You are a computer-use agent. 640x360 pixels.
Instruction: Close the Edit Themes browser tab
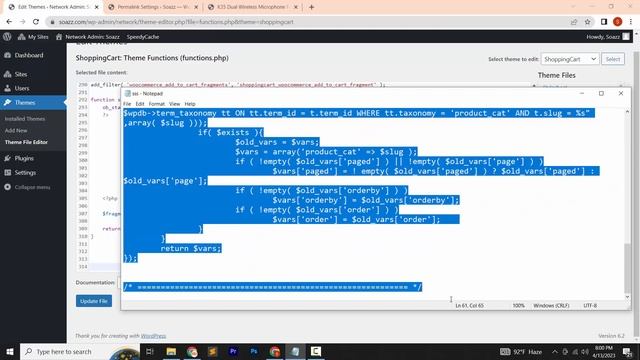[x=96, y=7]
